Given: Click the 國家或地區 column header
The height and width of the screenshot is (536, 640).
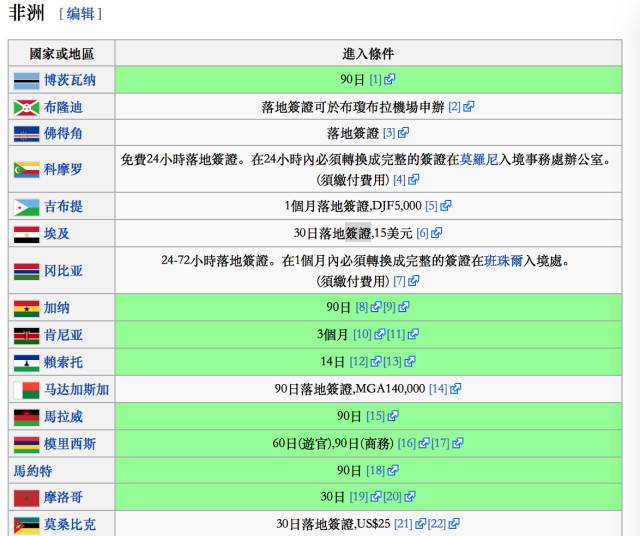Looking at the screenshot, I should [61, 53].
